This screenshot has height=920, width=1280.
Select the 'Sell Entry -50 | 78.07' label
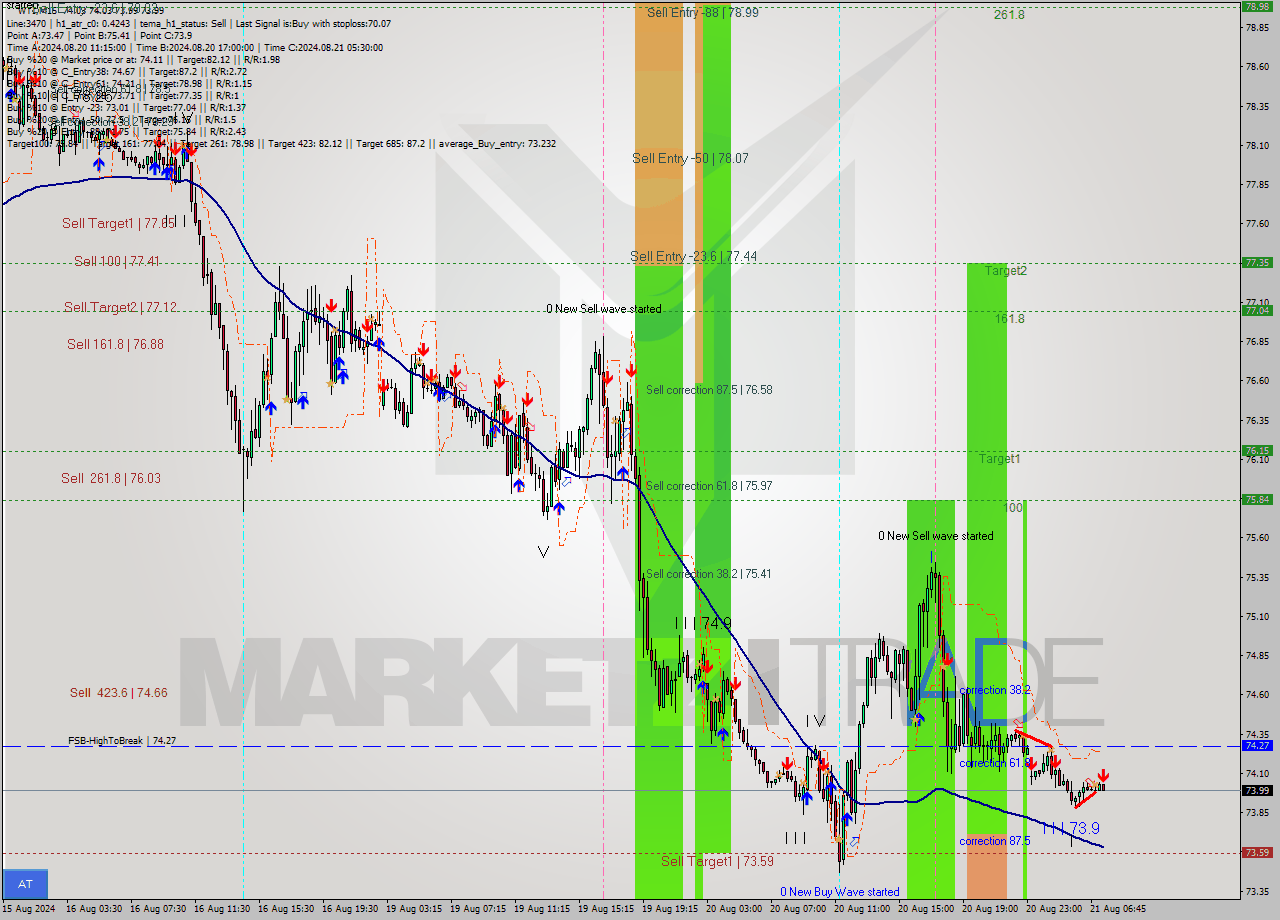point(690,158)
